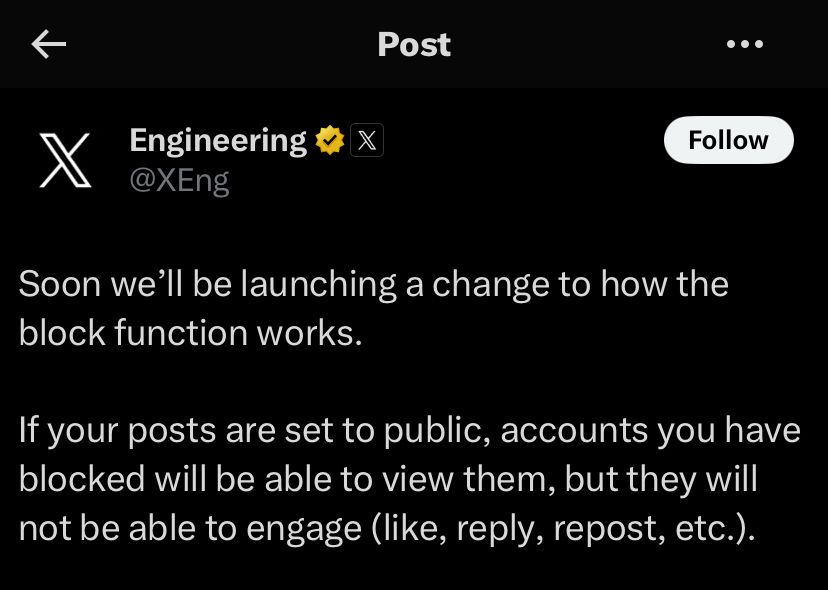The height and width of the screenshot is (590, 828).
Task: Open the Engineering display name
Action: [x=218, y=140]
